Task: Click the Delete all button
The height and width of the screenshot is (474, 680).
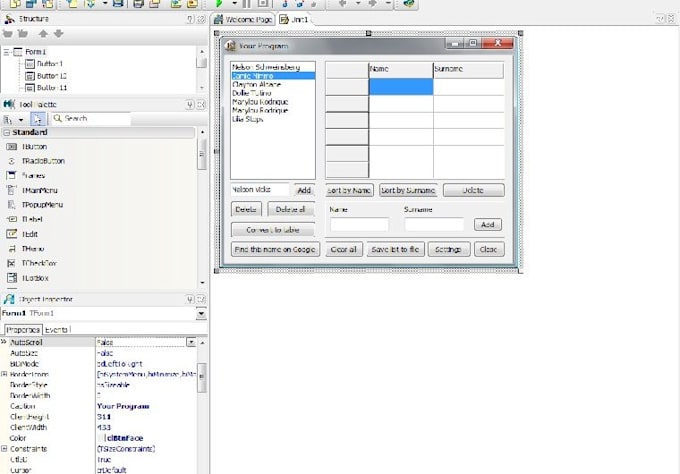Action: click(291, 209)
